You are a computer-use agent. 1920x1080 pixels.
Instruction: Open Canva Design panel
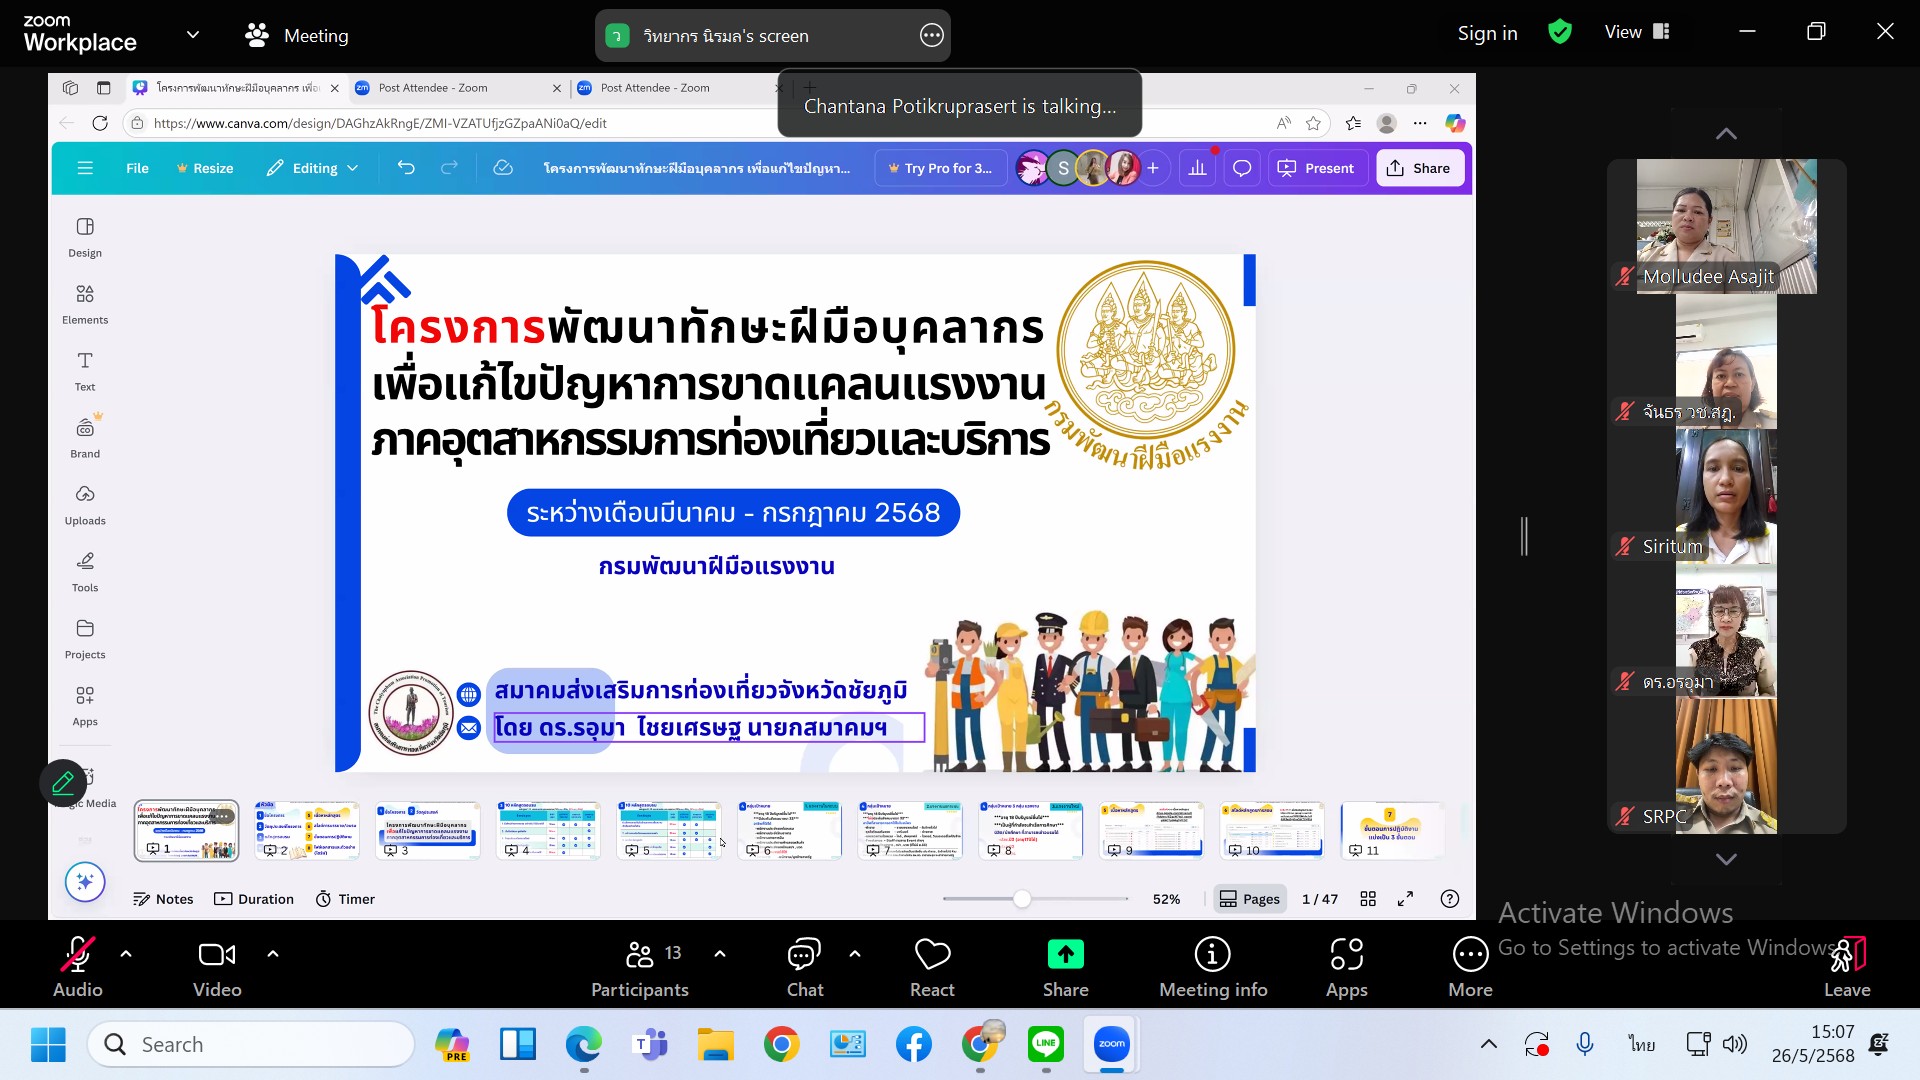click(x=85, y=237)
